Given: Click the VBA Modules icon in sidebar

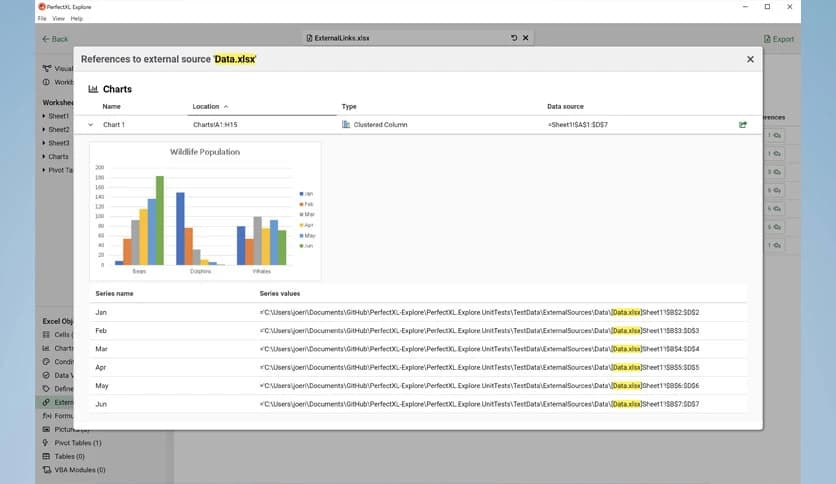Looking at the screenshot, I should (x=46, y=469).
